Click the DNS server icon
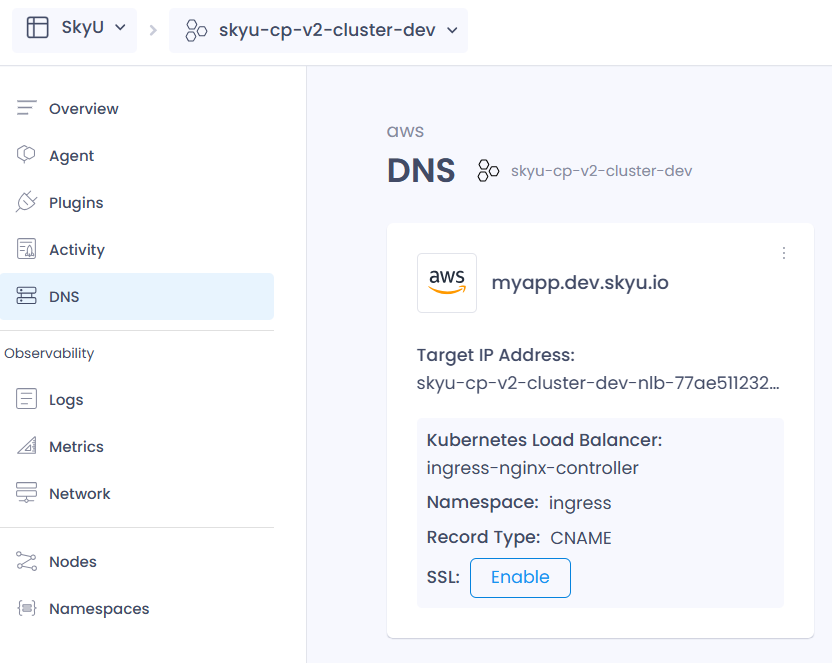 (x=27, y=295)
